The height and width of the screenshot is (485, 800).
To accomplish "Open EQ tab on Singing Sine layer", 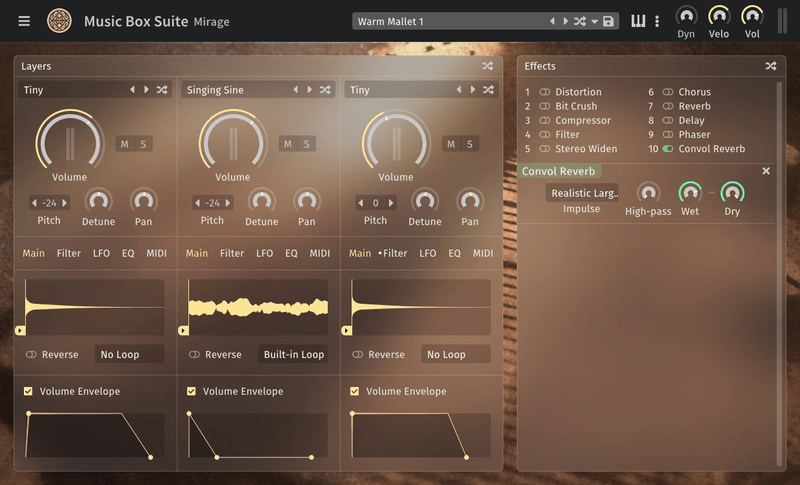I will 291,253.
